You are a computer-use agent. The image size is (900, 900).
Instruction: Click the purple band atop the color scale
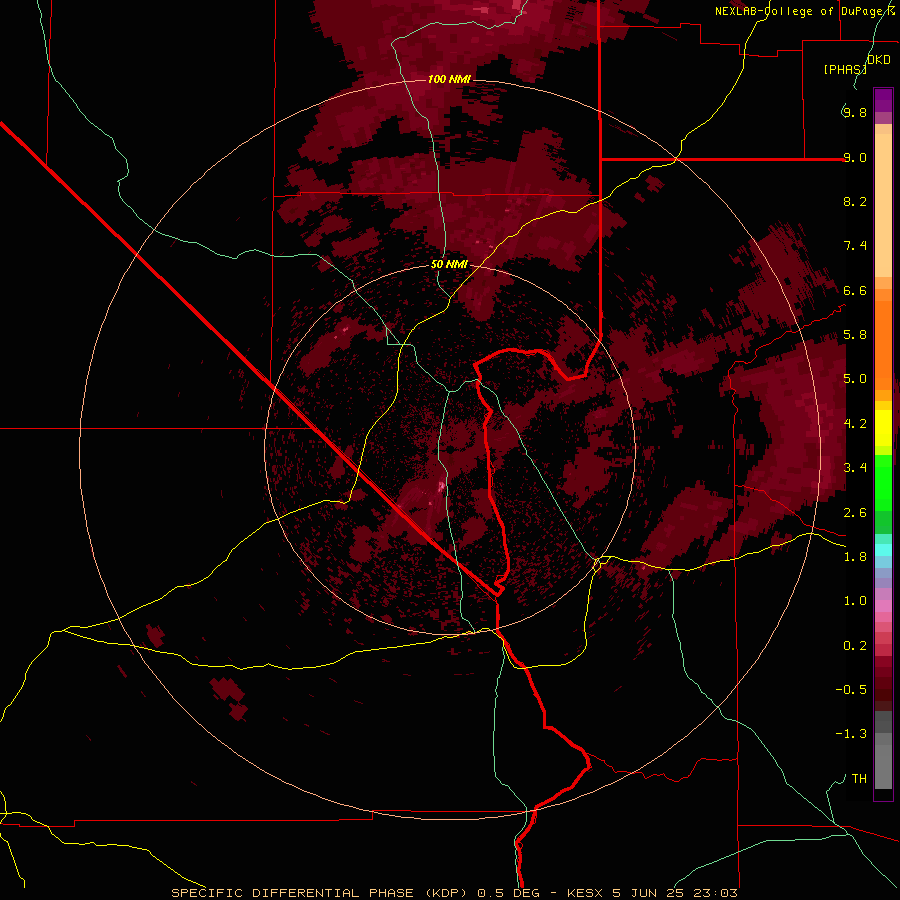click(883, 100)
